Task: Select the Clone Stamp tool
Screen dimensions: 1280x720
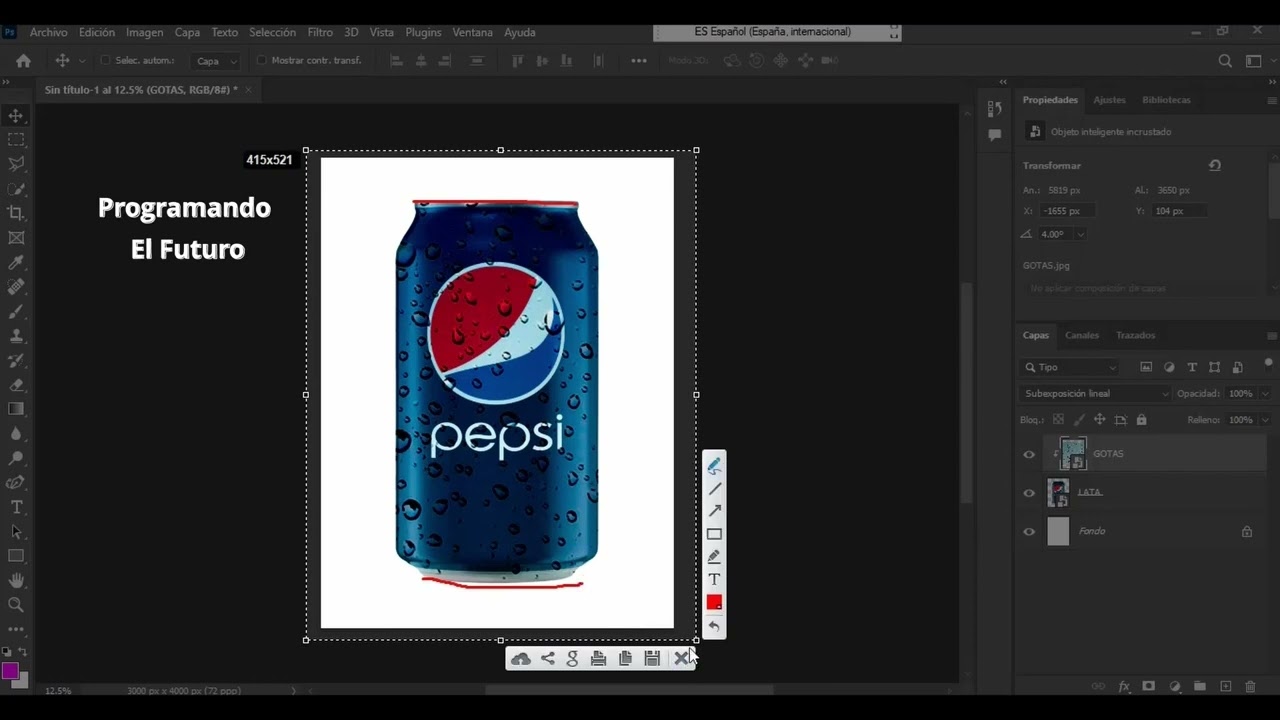Action: [16, 336]
